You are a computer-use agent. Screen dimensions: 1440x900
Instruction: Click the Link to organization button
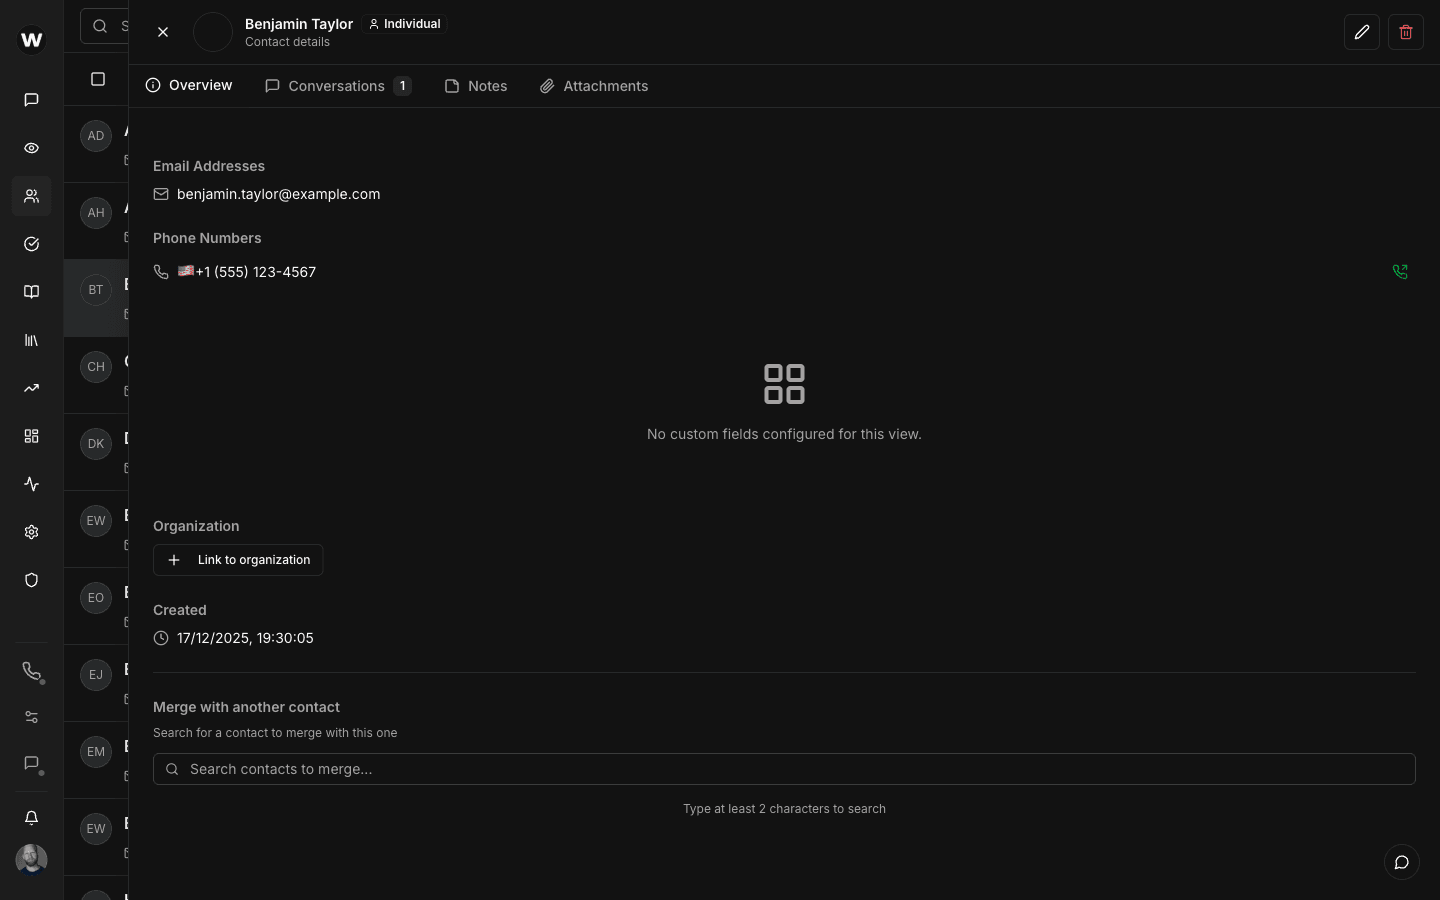coord(238,560)
